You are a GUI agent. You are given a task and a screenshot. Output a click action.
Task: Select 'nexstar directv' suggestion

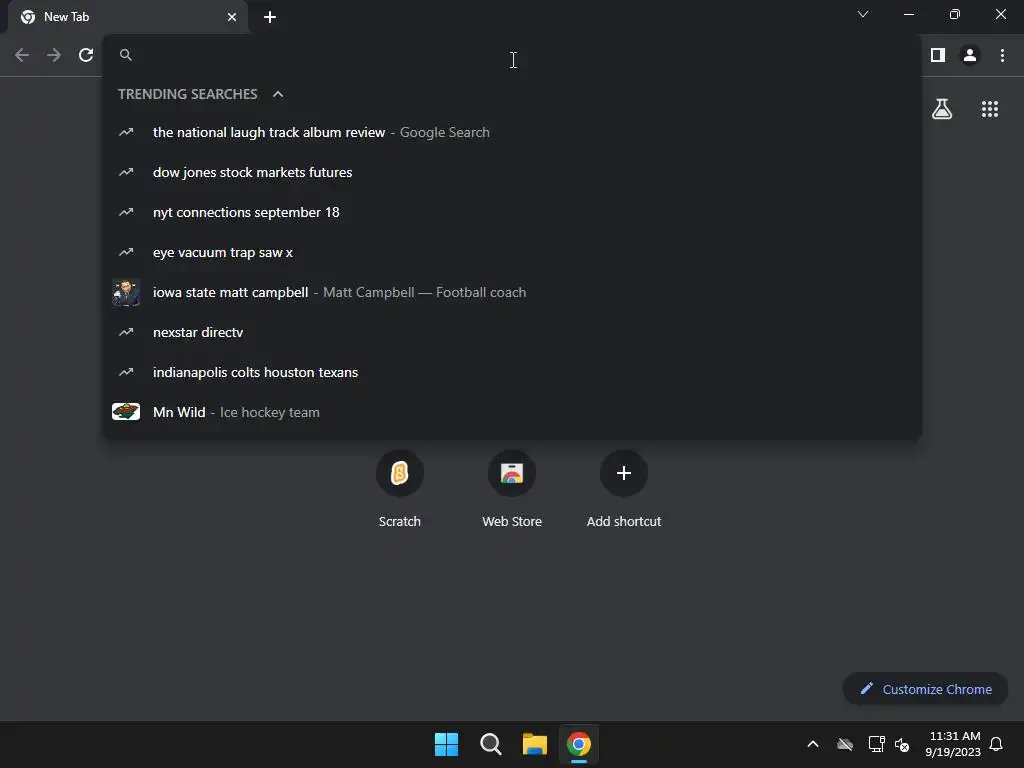click(512, 332)
